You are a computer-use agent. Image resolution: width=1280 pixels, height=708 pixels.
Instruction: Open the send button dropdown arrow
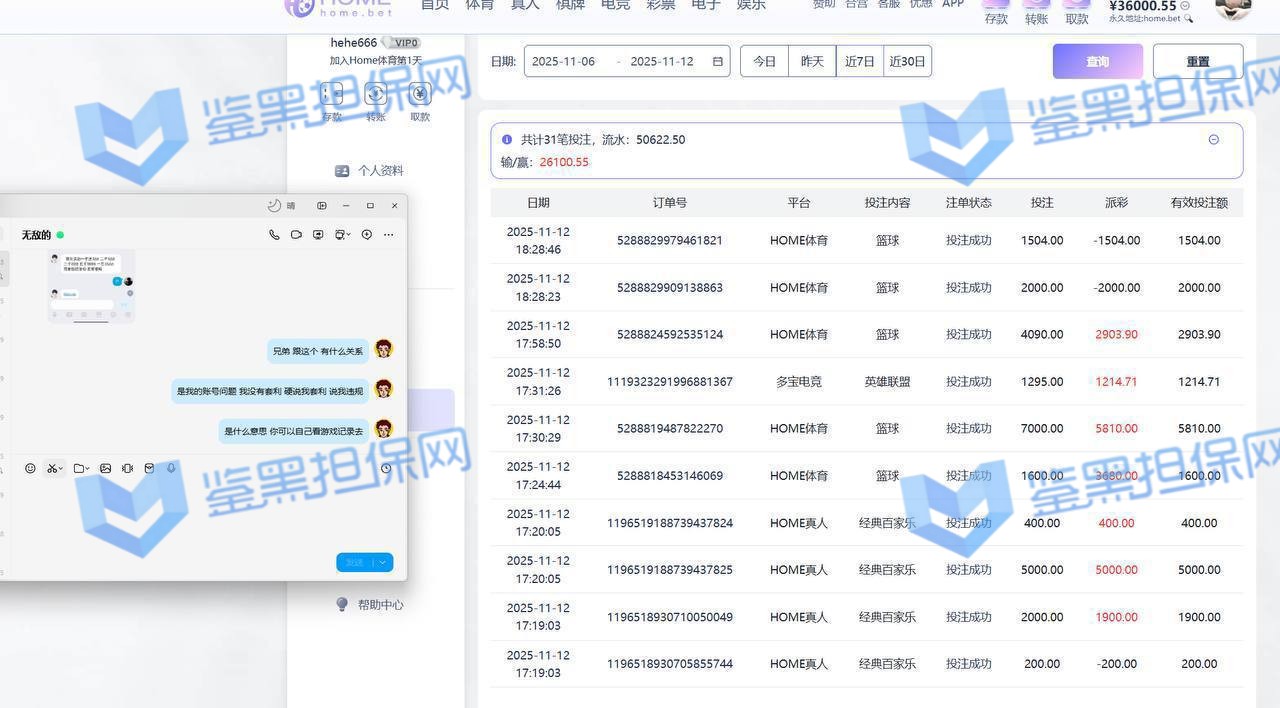383,563
